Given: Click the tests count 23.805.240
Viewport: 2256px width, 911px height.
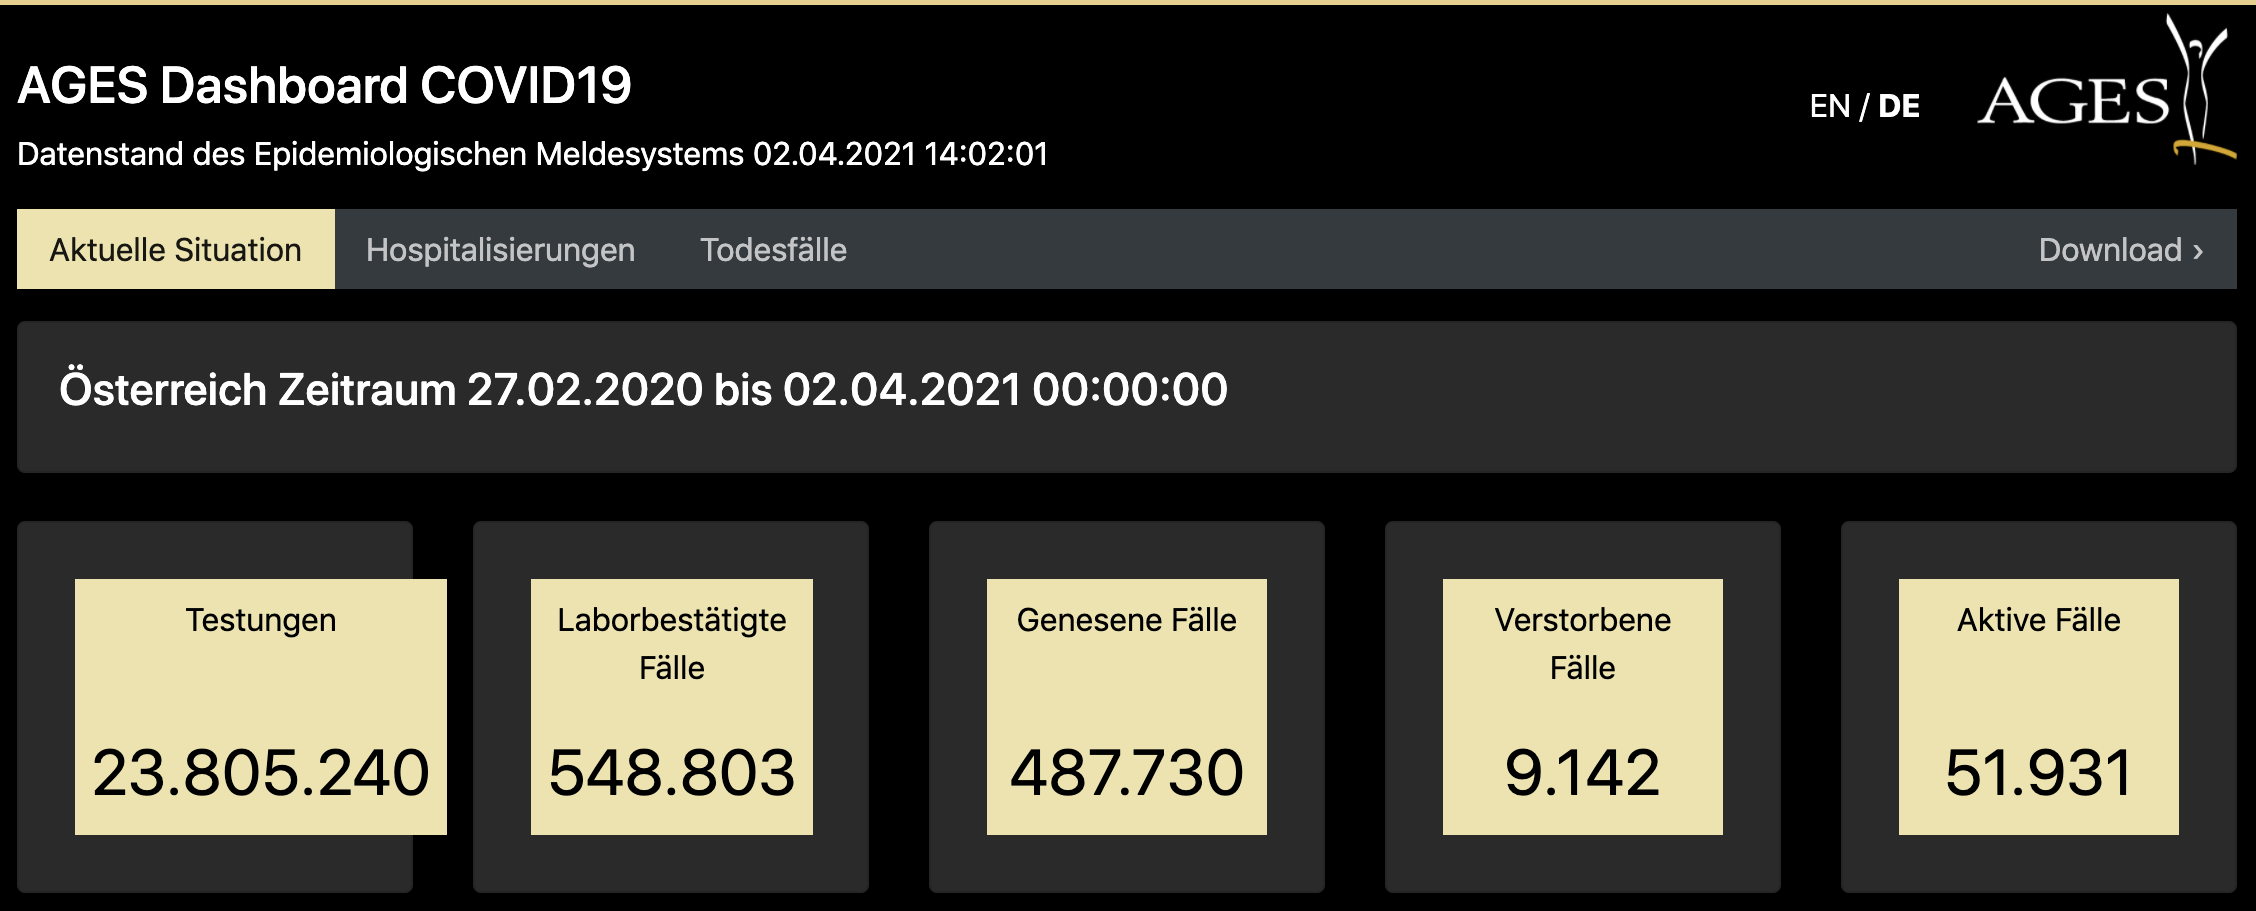Looking at the screenshot, I should 261,772.
